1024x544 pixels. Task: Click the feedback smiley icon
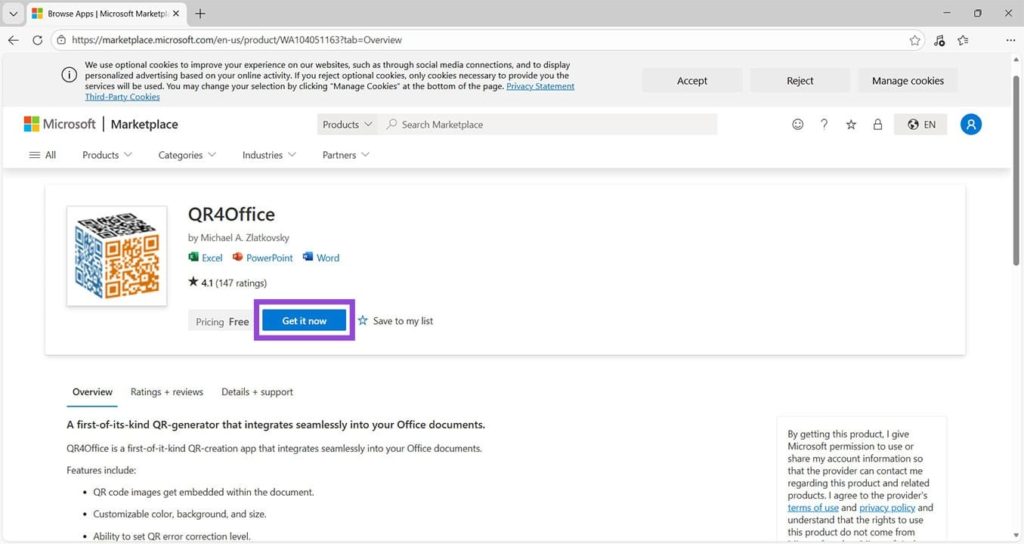click(x=797, y=124)
